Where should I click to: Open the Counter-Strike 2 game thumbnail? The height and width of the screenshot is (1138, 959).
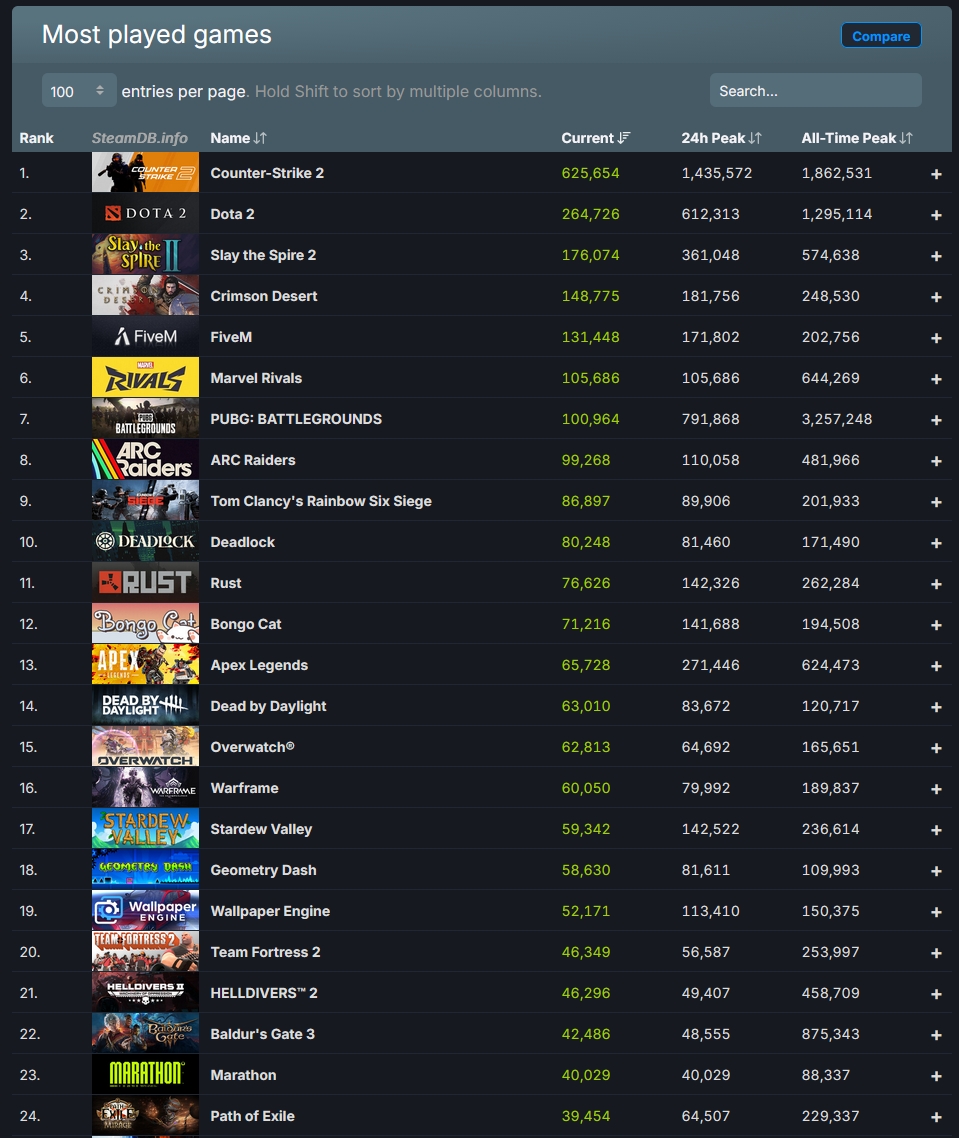145,172
